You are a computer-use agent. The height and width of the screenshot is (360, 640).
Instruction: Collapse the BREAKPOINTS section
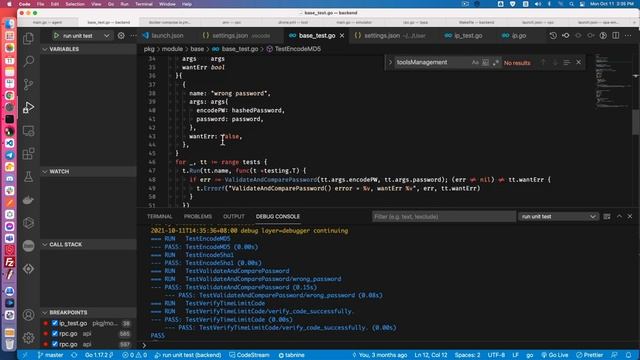point(88,312)
